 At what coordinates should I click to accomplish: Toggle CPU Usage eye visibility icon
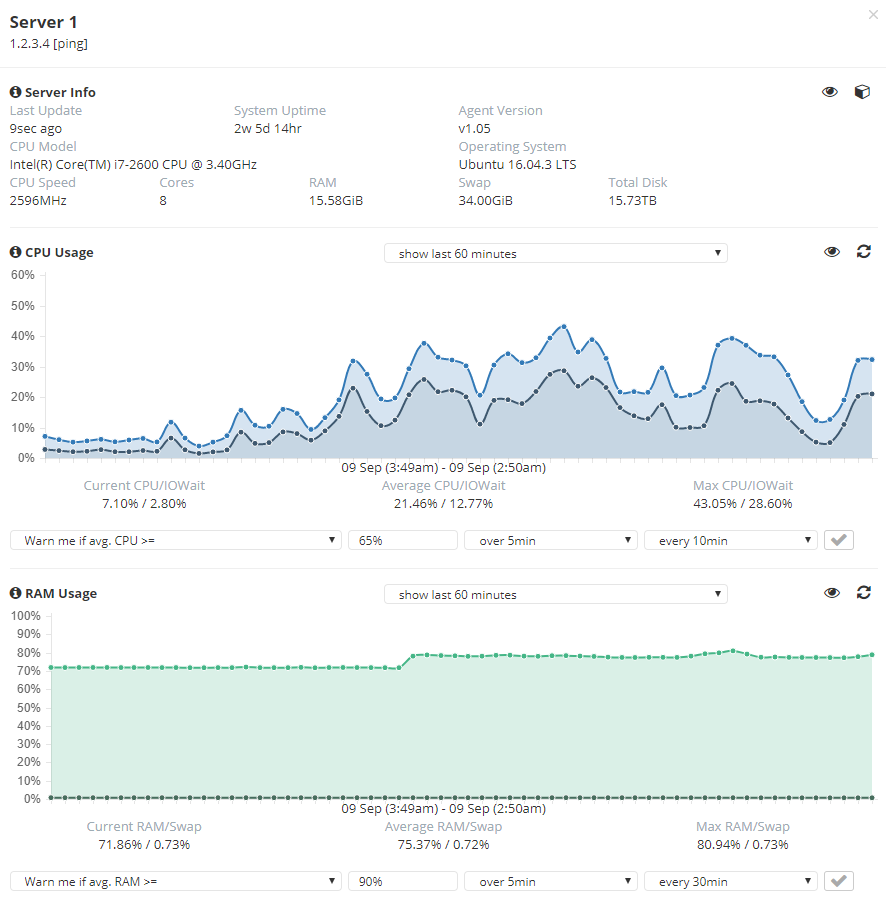tap(832, 252)
